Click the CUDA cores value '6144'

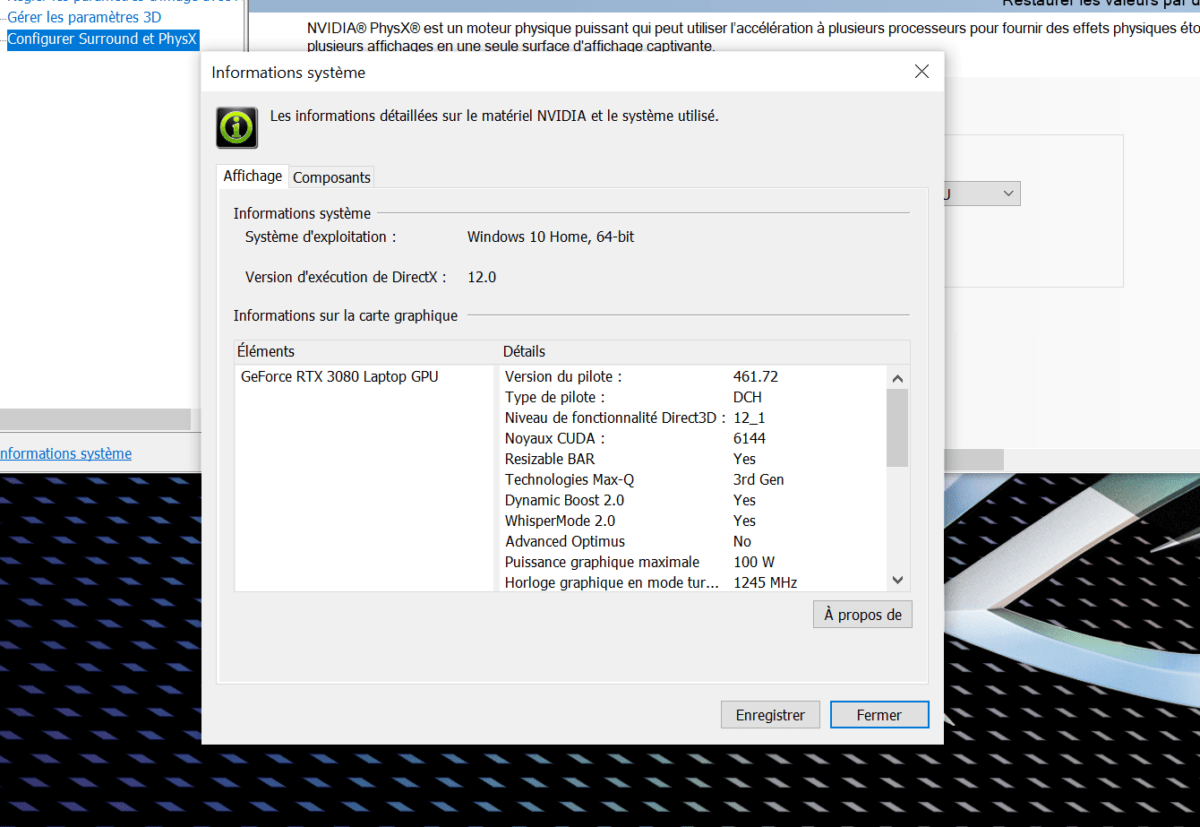750,438
